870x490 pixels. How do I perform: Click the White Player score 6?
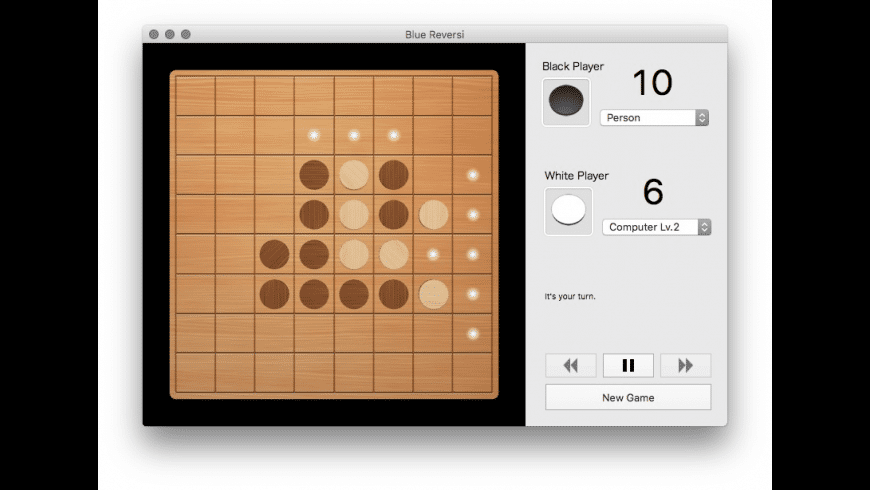click(x=653, y=191)
